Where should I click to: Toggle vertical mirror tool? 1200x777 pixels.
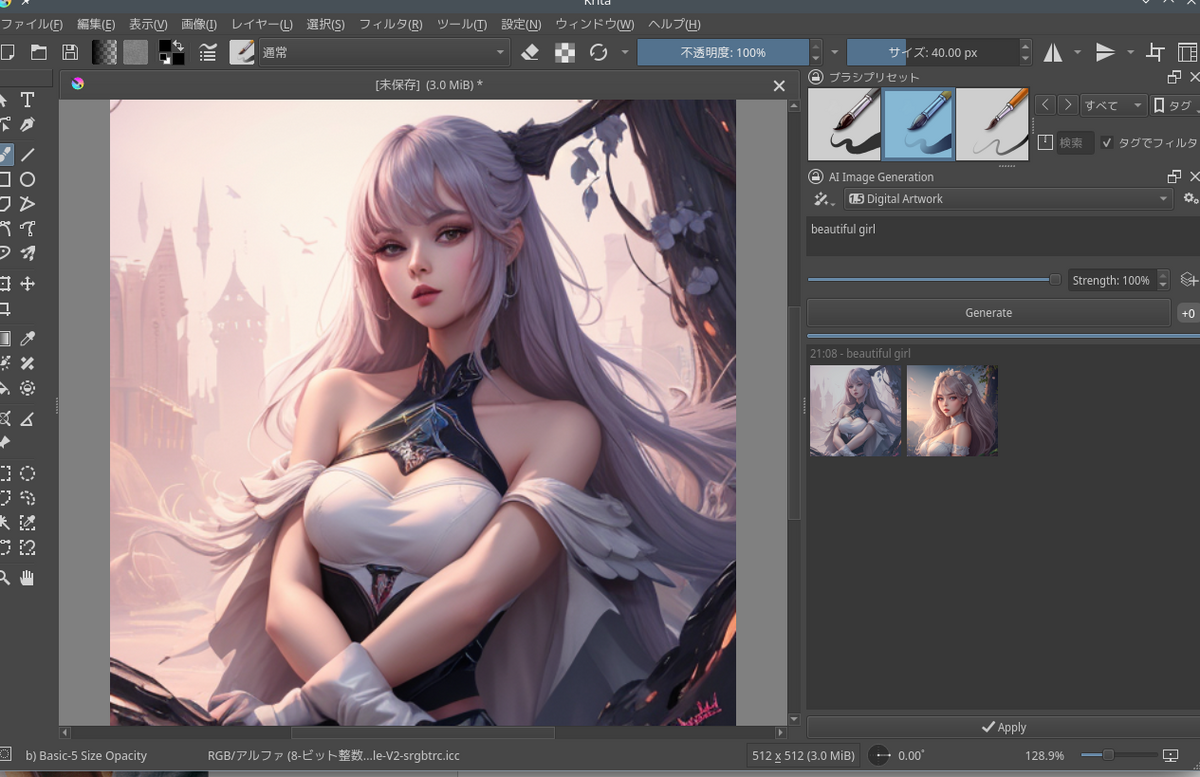1105,52
